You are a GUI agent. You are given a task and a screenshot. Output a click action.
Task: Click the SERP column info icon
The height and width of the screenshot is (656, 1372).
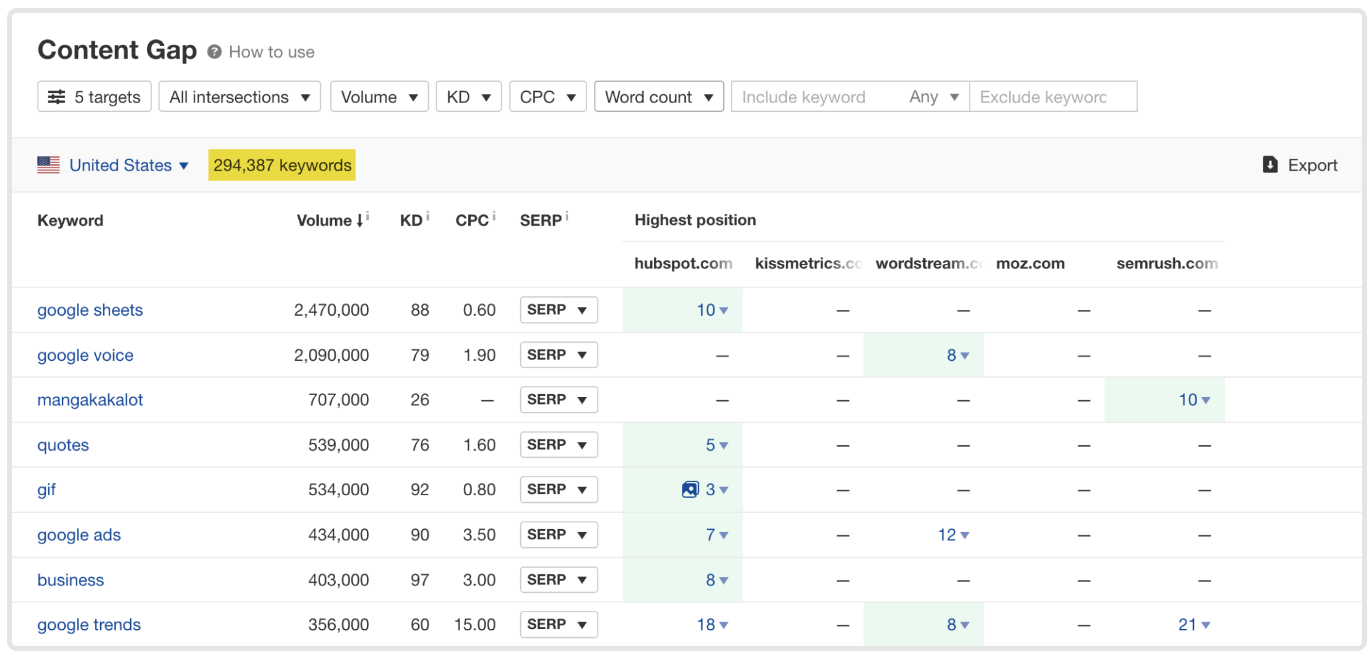[567, 217]
